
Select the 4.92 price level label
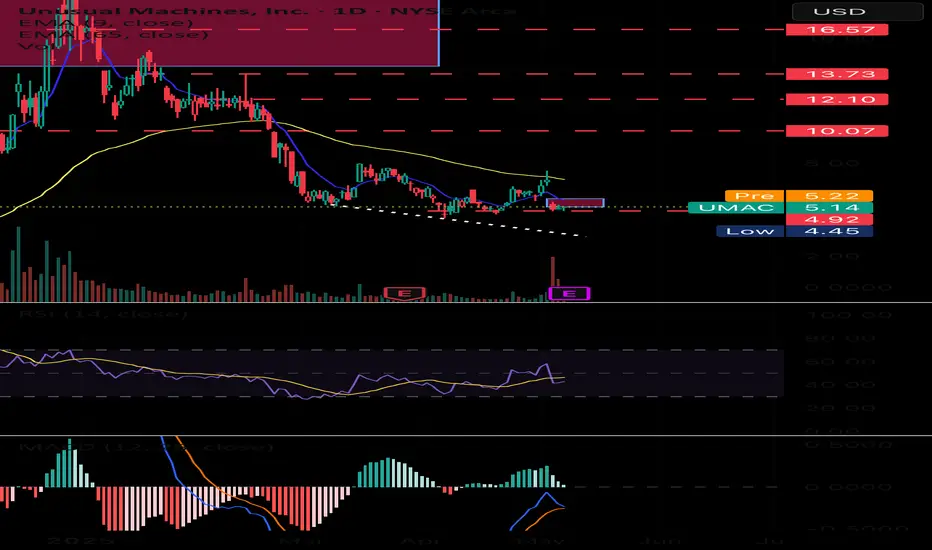tap(829, 219)
